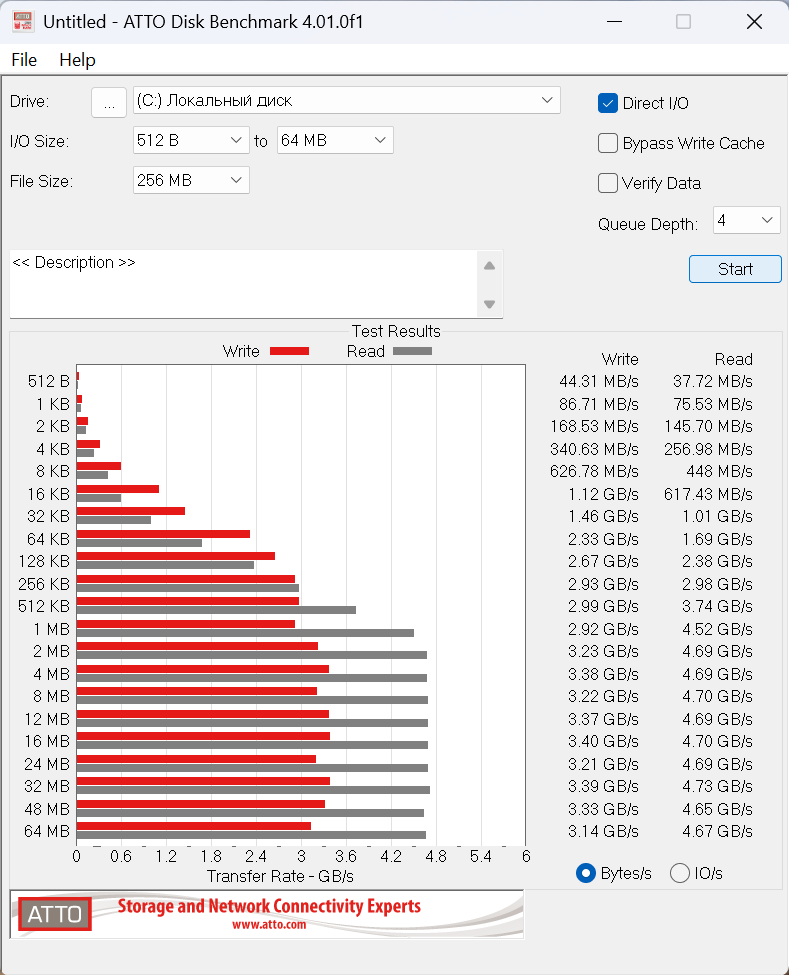789x975 pixels.
Task: Disable the Direct I/O checkbox
Action: [607, 103]
